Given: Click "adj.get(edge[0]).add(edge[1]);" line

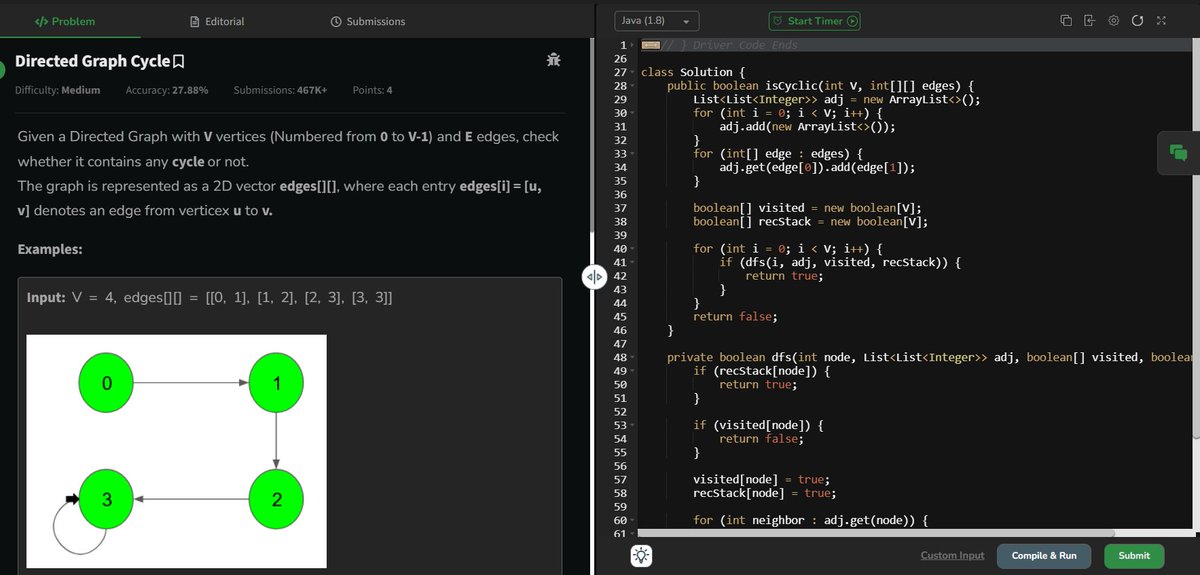Looking at the screenshot, I should point(817,167).
